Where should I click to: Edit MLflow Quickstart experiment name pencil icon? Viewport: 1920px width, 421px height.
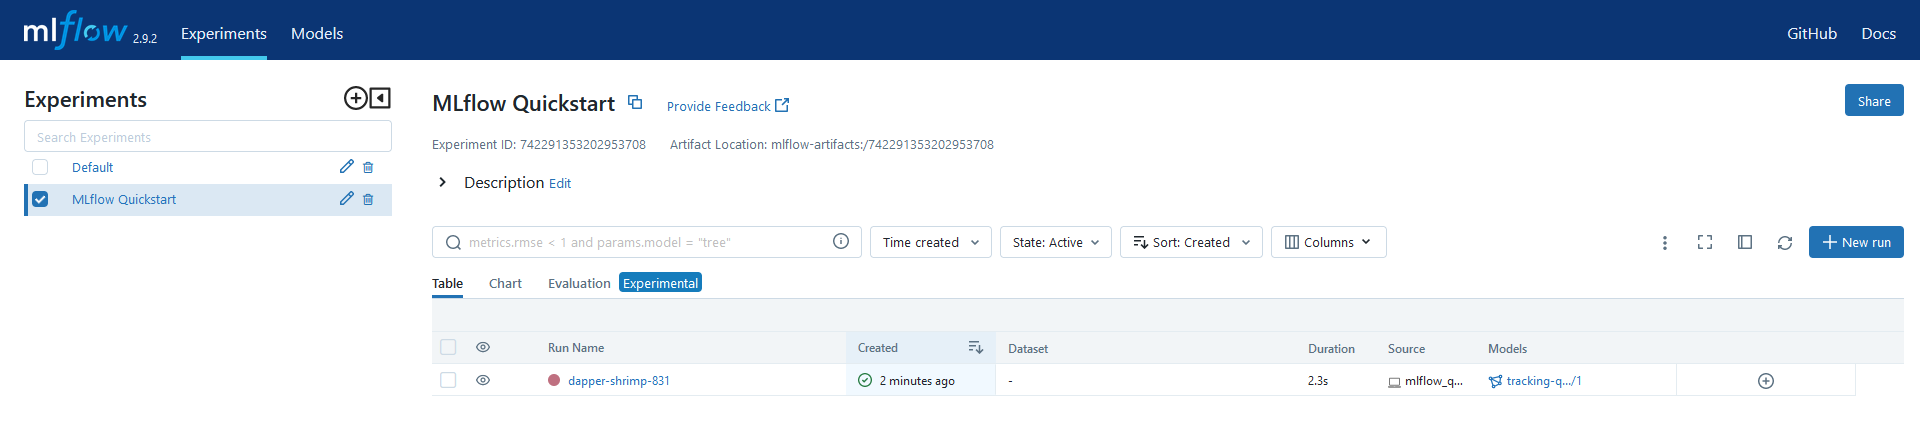[x=347, y=199]
